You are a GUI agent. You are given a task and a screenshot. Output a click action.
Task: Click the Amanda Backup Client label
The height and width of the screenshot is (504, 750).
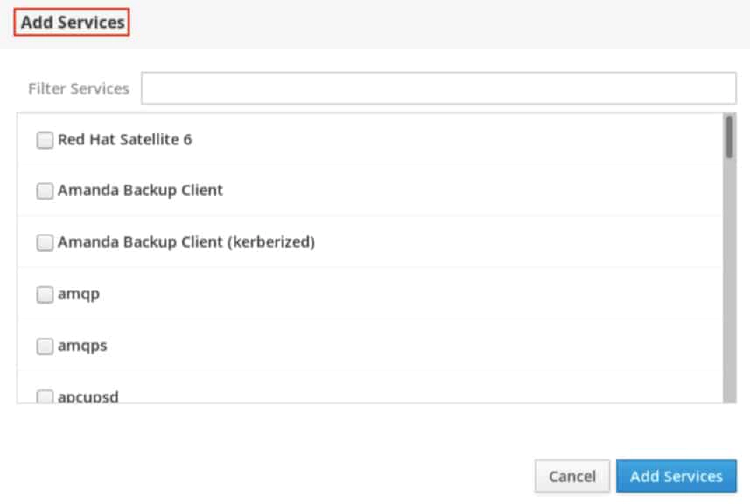(x=140, y=191)
